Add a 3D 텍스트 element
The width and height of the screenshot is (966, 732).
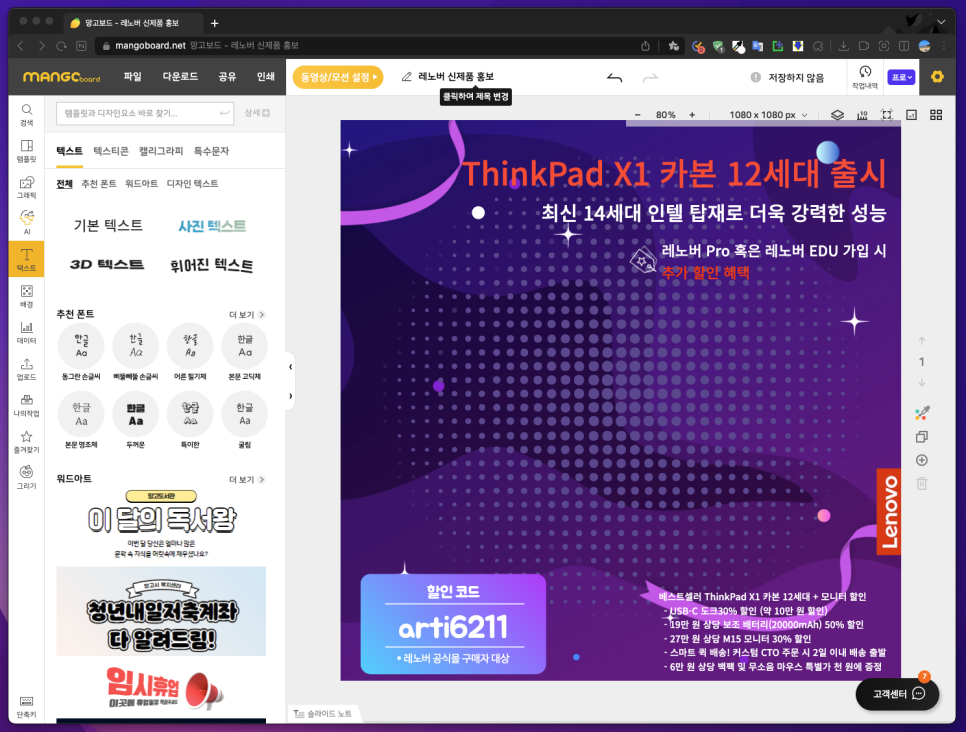click(107, 264)
